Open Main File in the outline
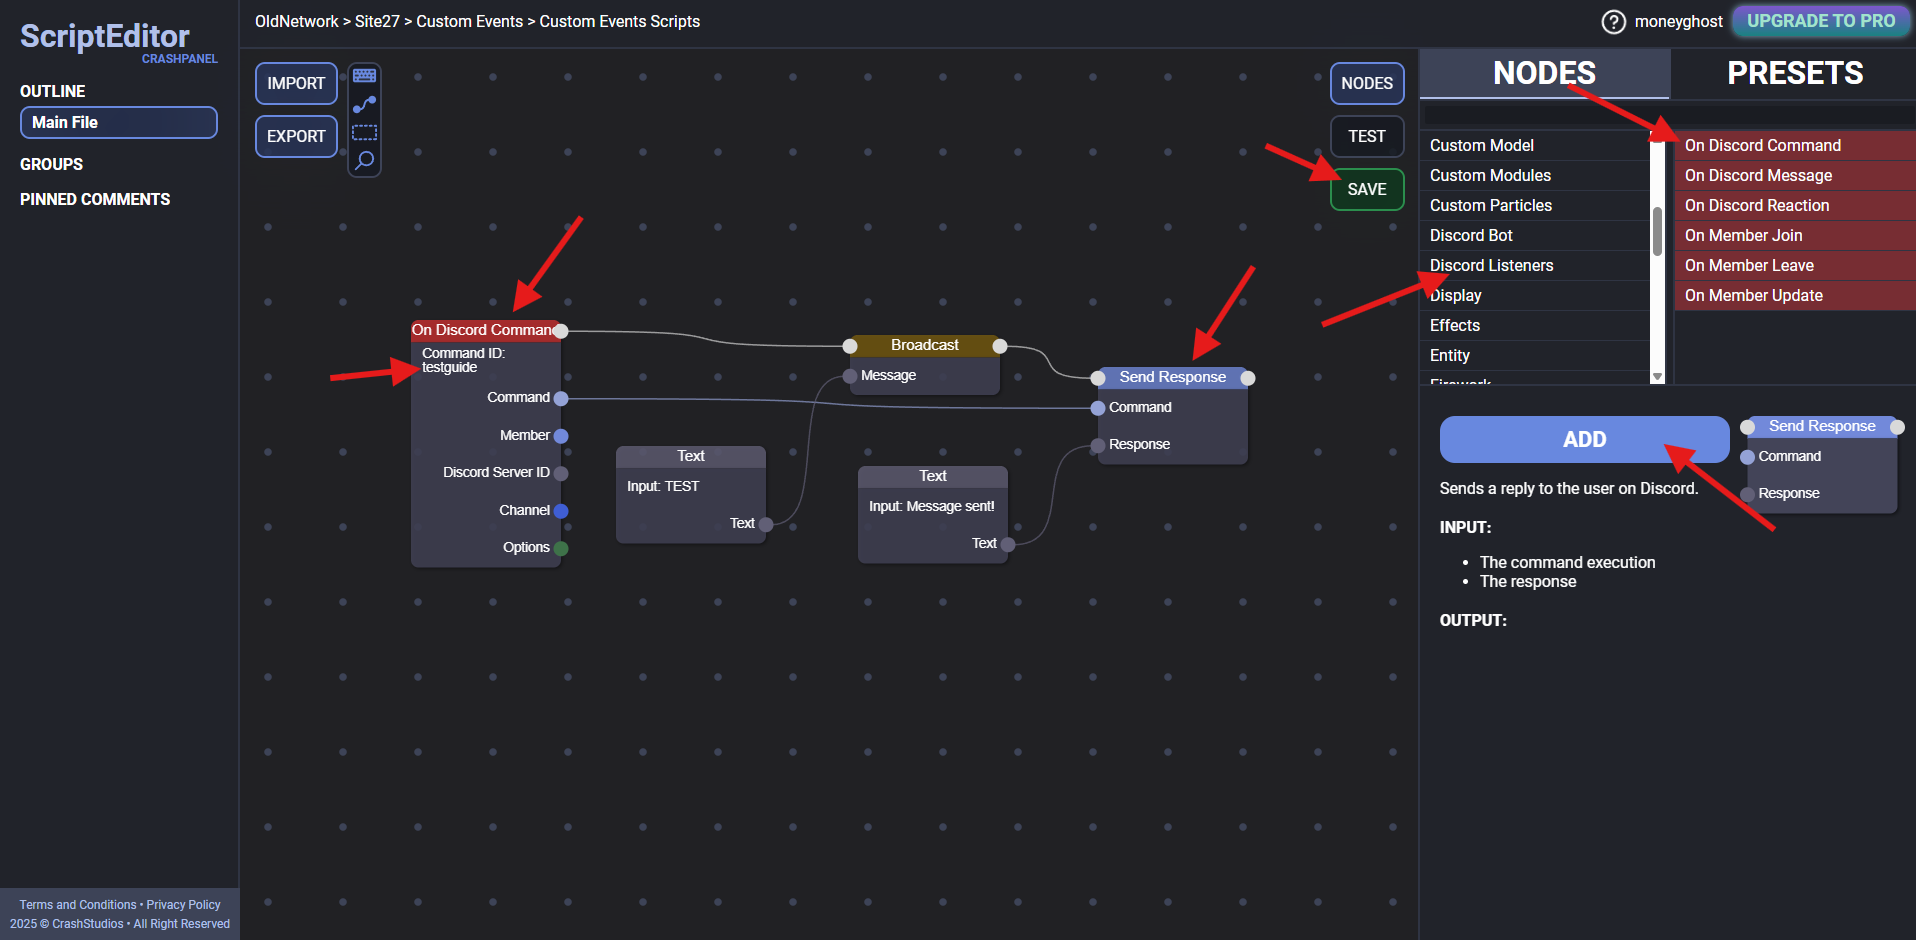The height and width of the screenshot is (940, 1916). click(x=118, y=123)
